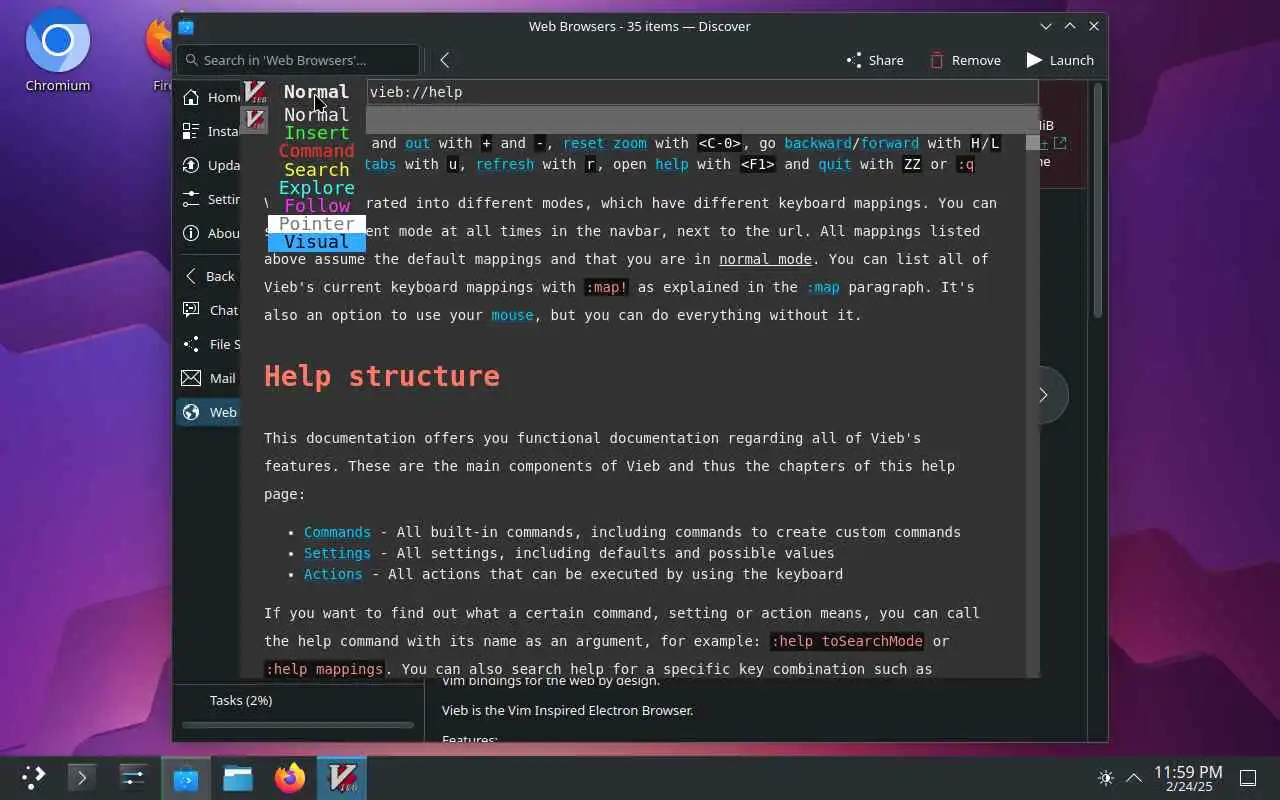The image size is (1280, 800).
Task: Click the Discover page vertical scrollbar
Action: point(1097,200)
